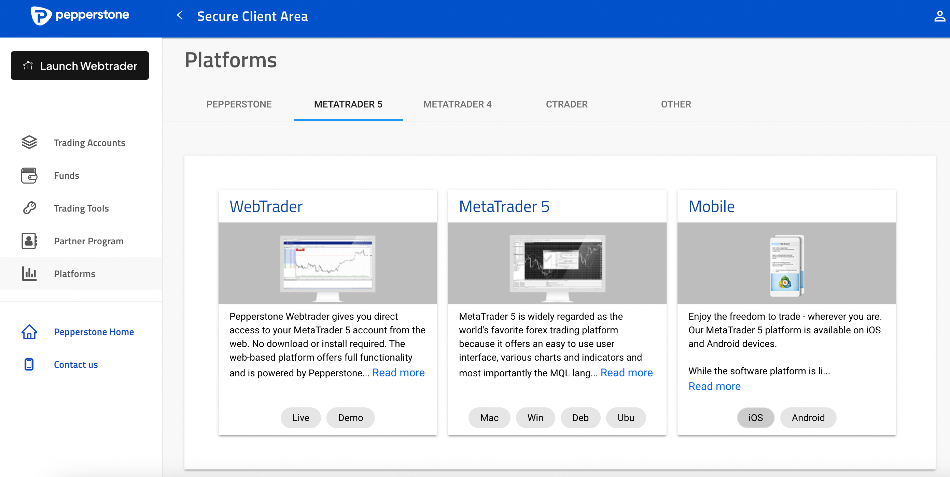Click the MetaTrader 5 monitor thumbnail
Image resolution: width=950 pixels, height=477 pixels.
coord(557,267)
